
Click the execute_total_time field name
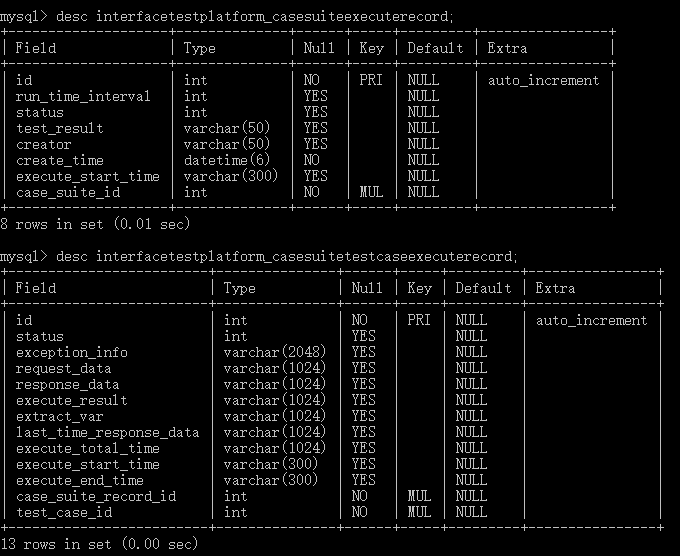tap(88, 448)
